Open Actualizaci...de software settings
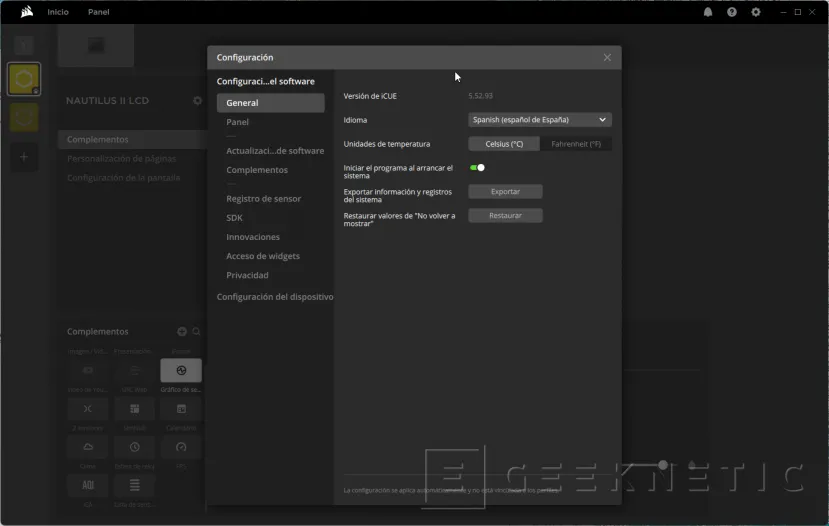 275,151
